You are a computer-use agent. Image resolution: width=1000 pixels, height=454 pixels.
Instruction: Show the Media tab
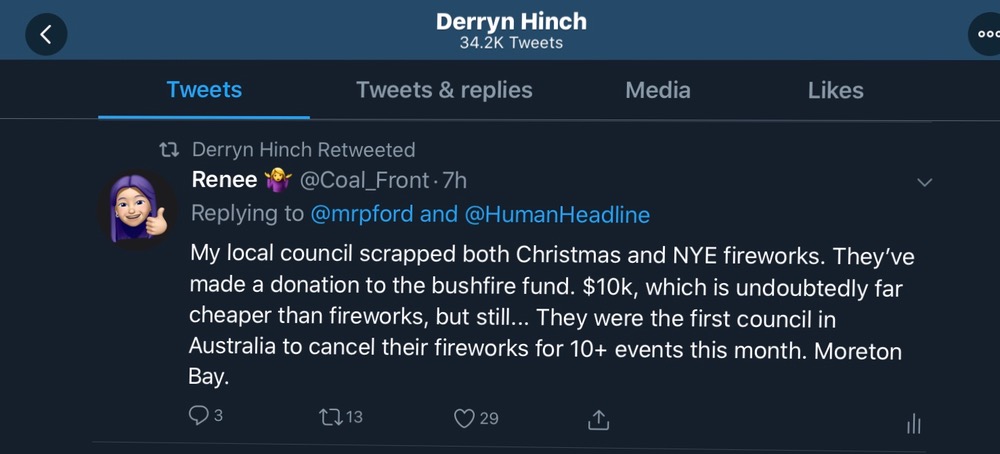coord(658,90)
